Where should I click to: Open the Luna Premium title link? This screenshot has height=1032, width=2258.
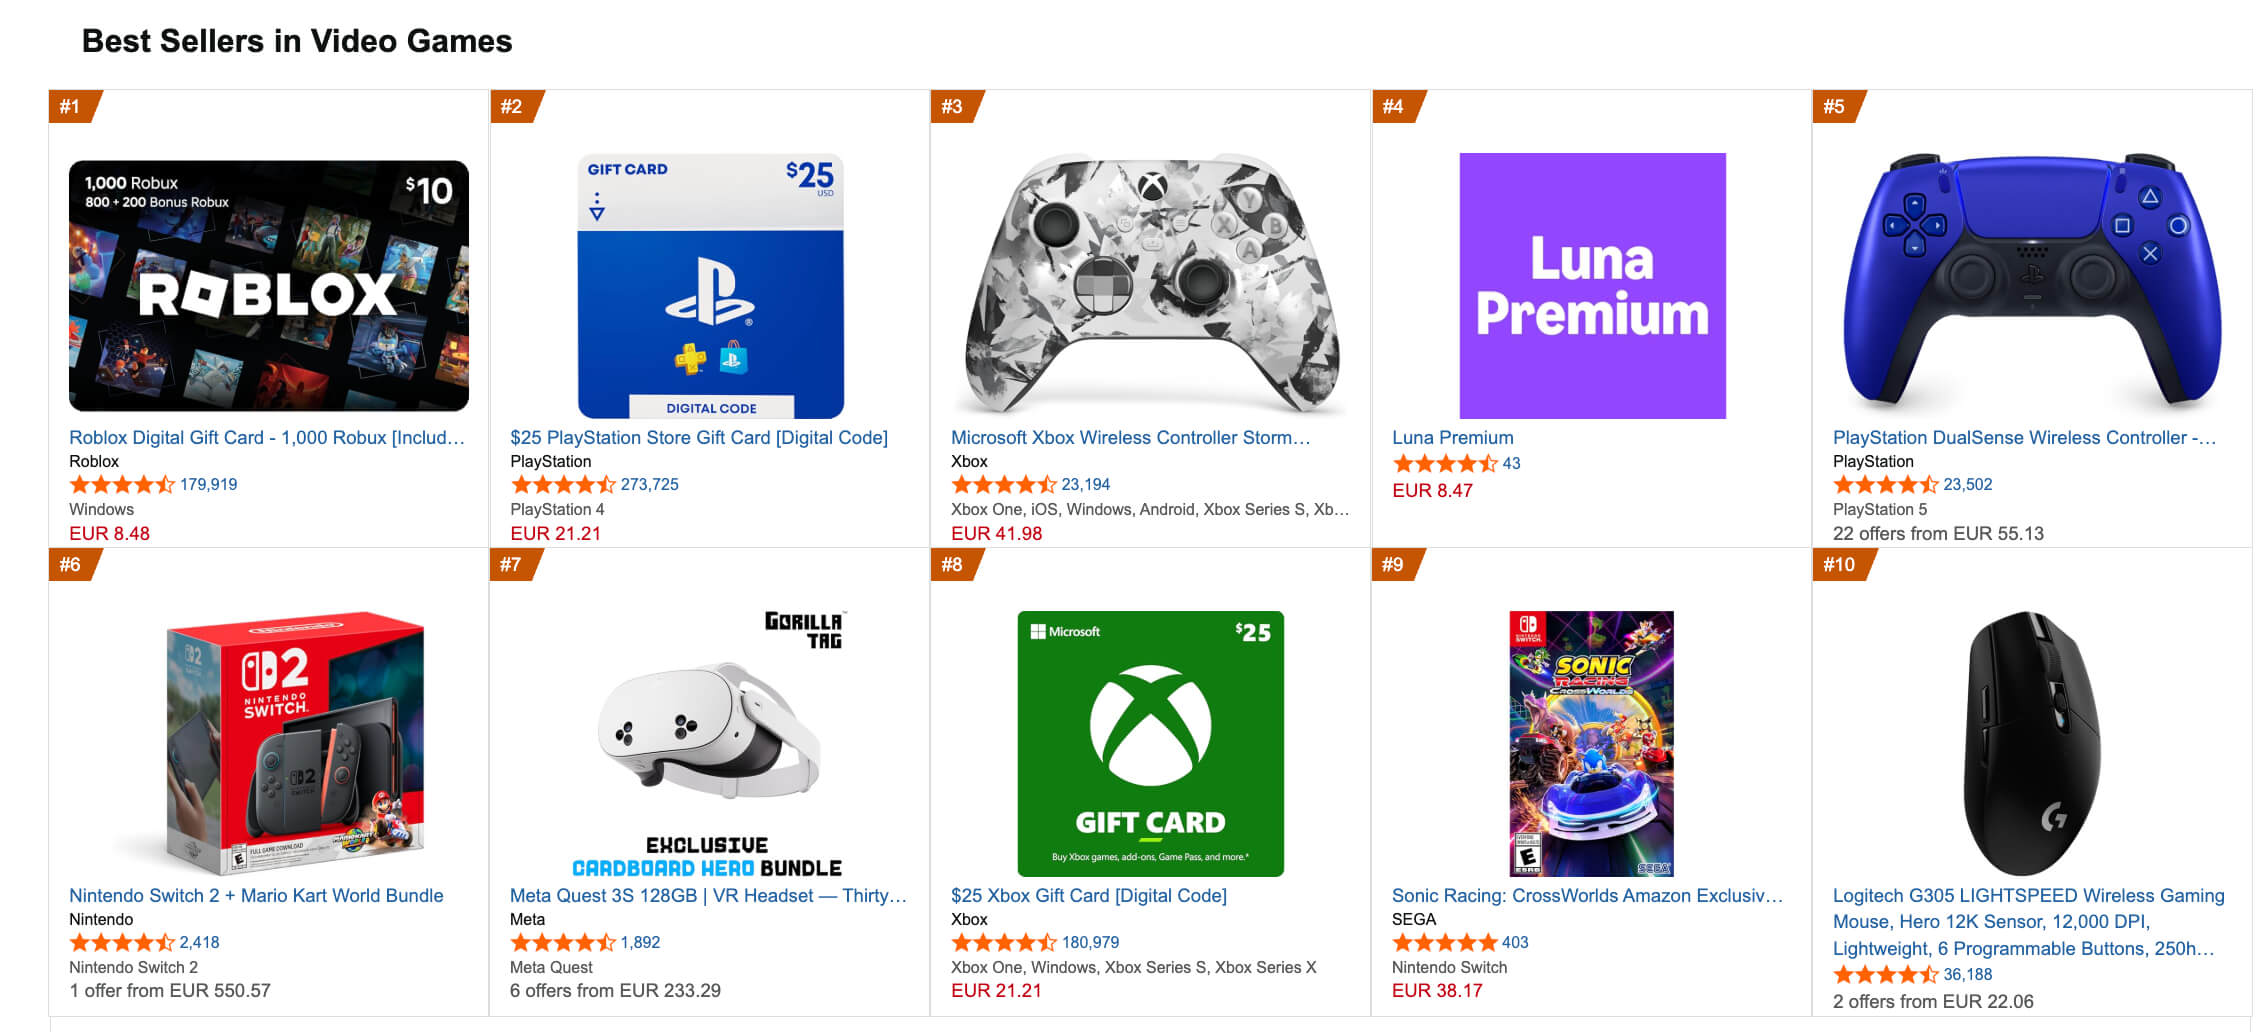pyautogui.click(x=1452, y=438)
